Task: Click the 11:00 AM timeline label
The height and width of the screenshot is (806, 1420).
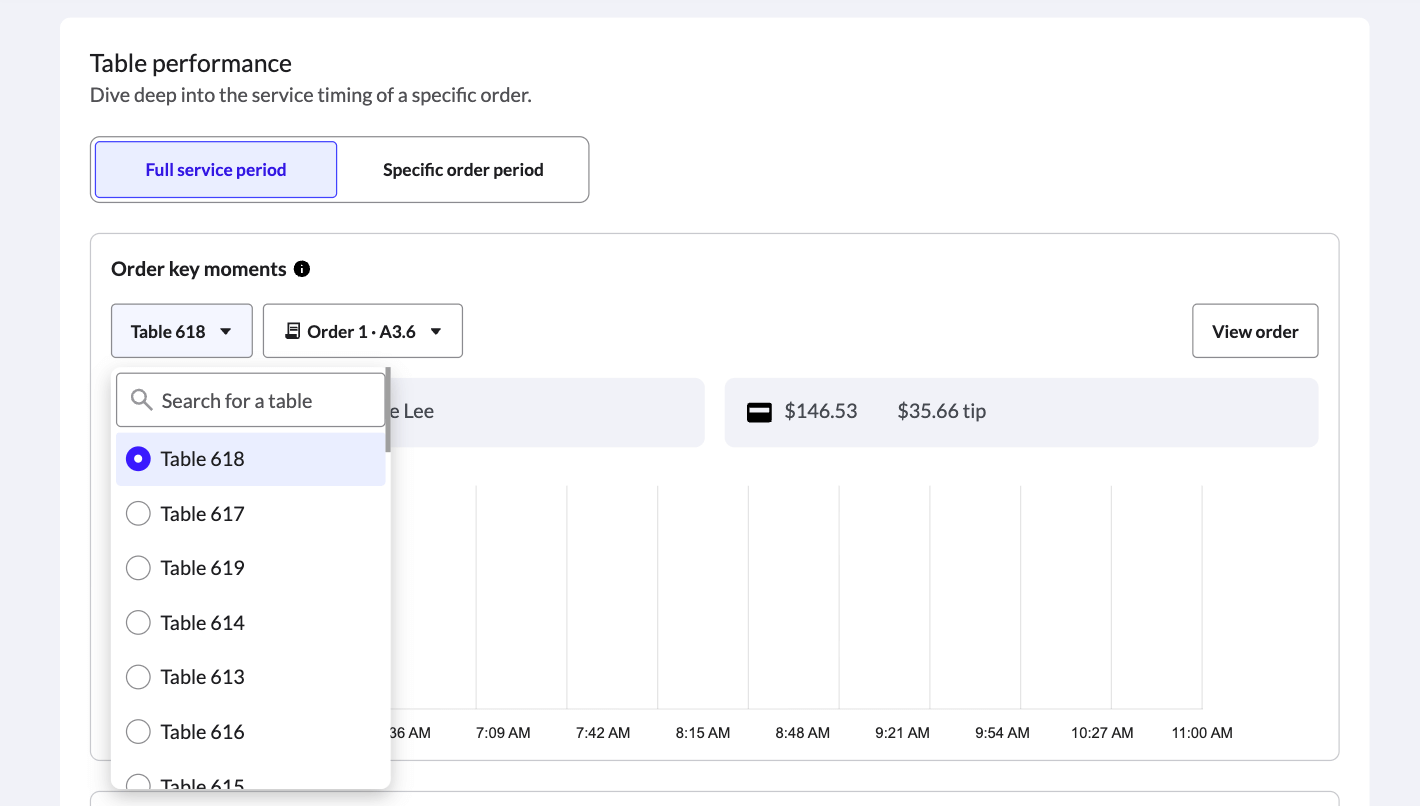Action: [1202, 733]
